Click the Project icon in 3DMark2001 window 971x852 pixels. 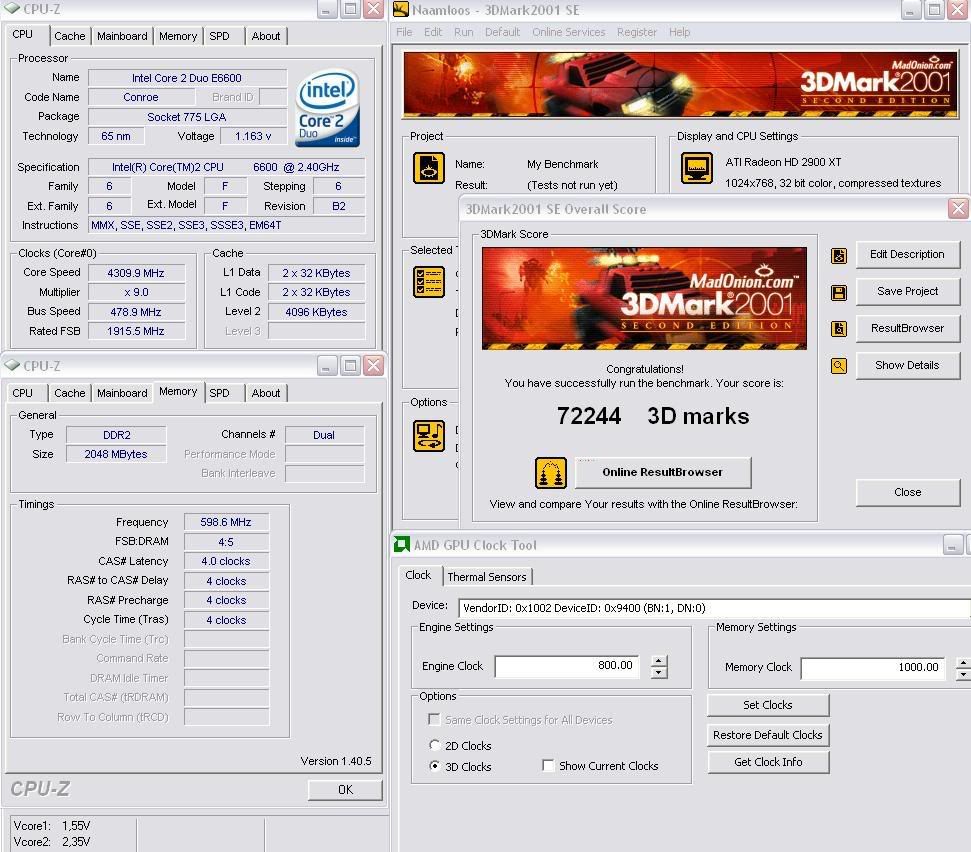pos(429,168)
